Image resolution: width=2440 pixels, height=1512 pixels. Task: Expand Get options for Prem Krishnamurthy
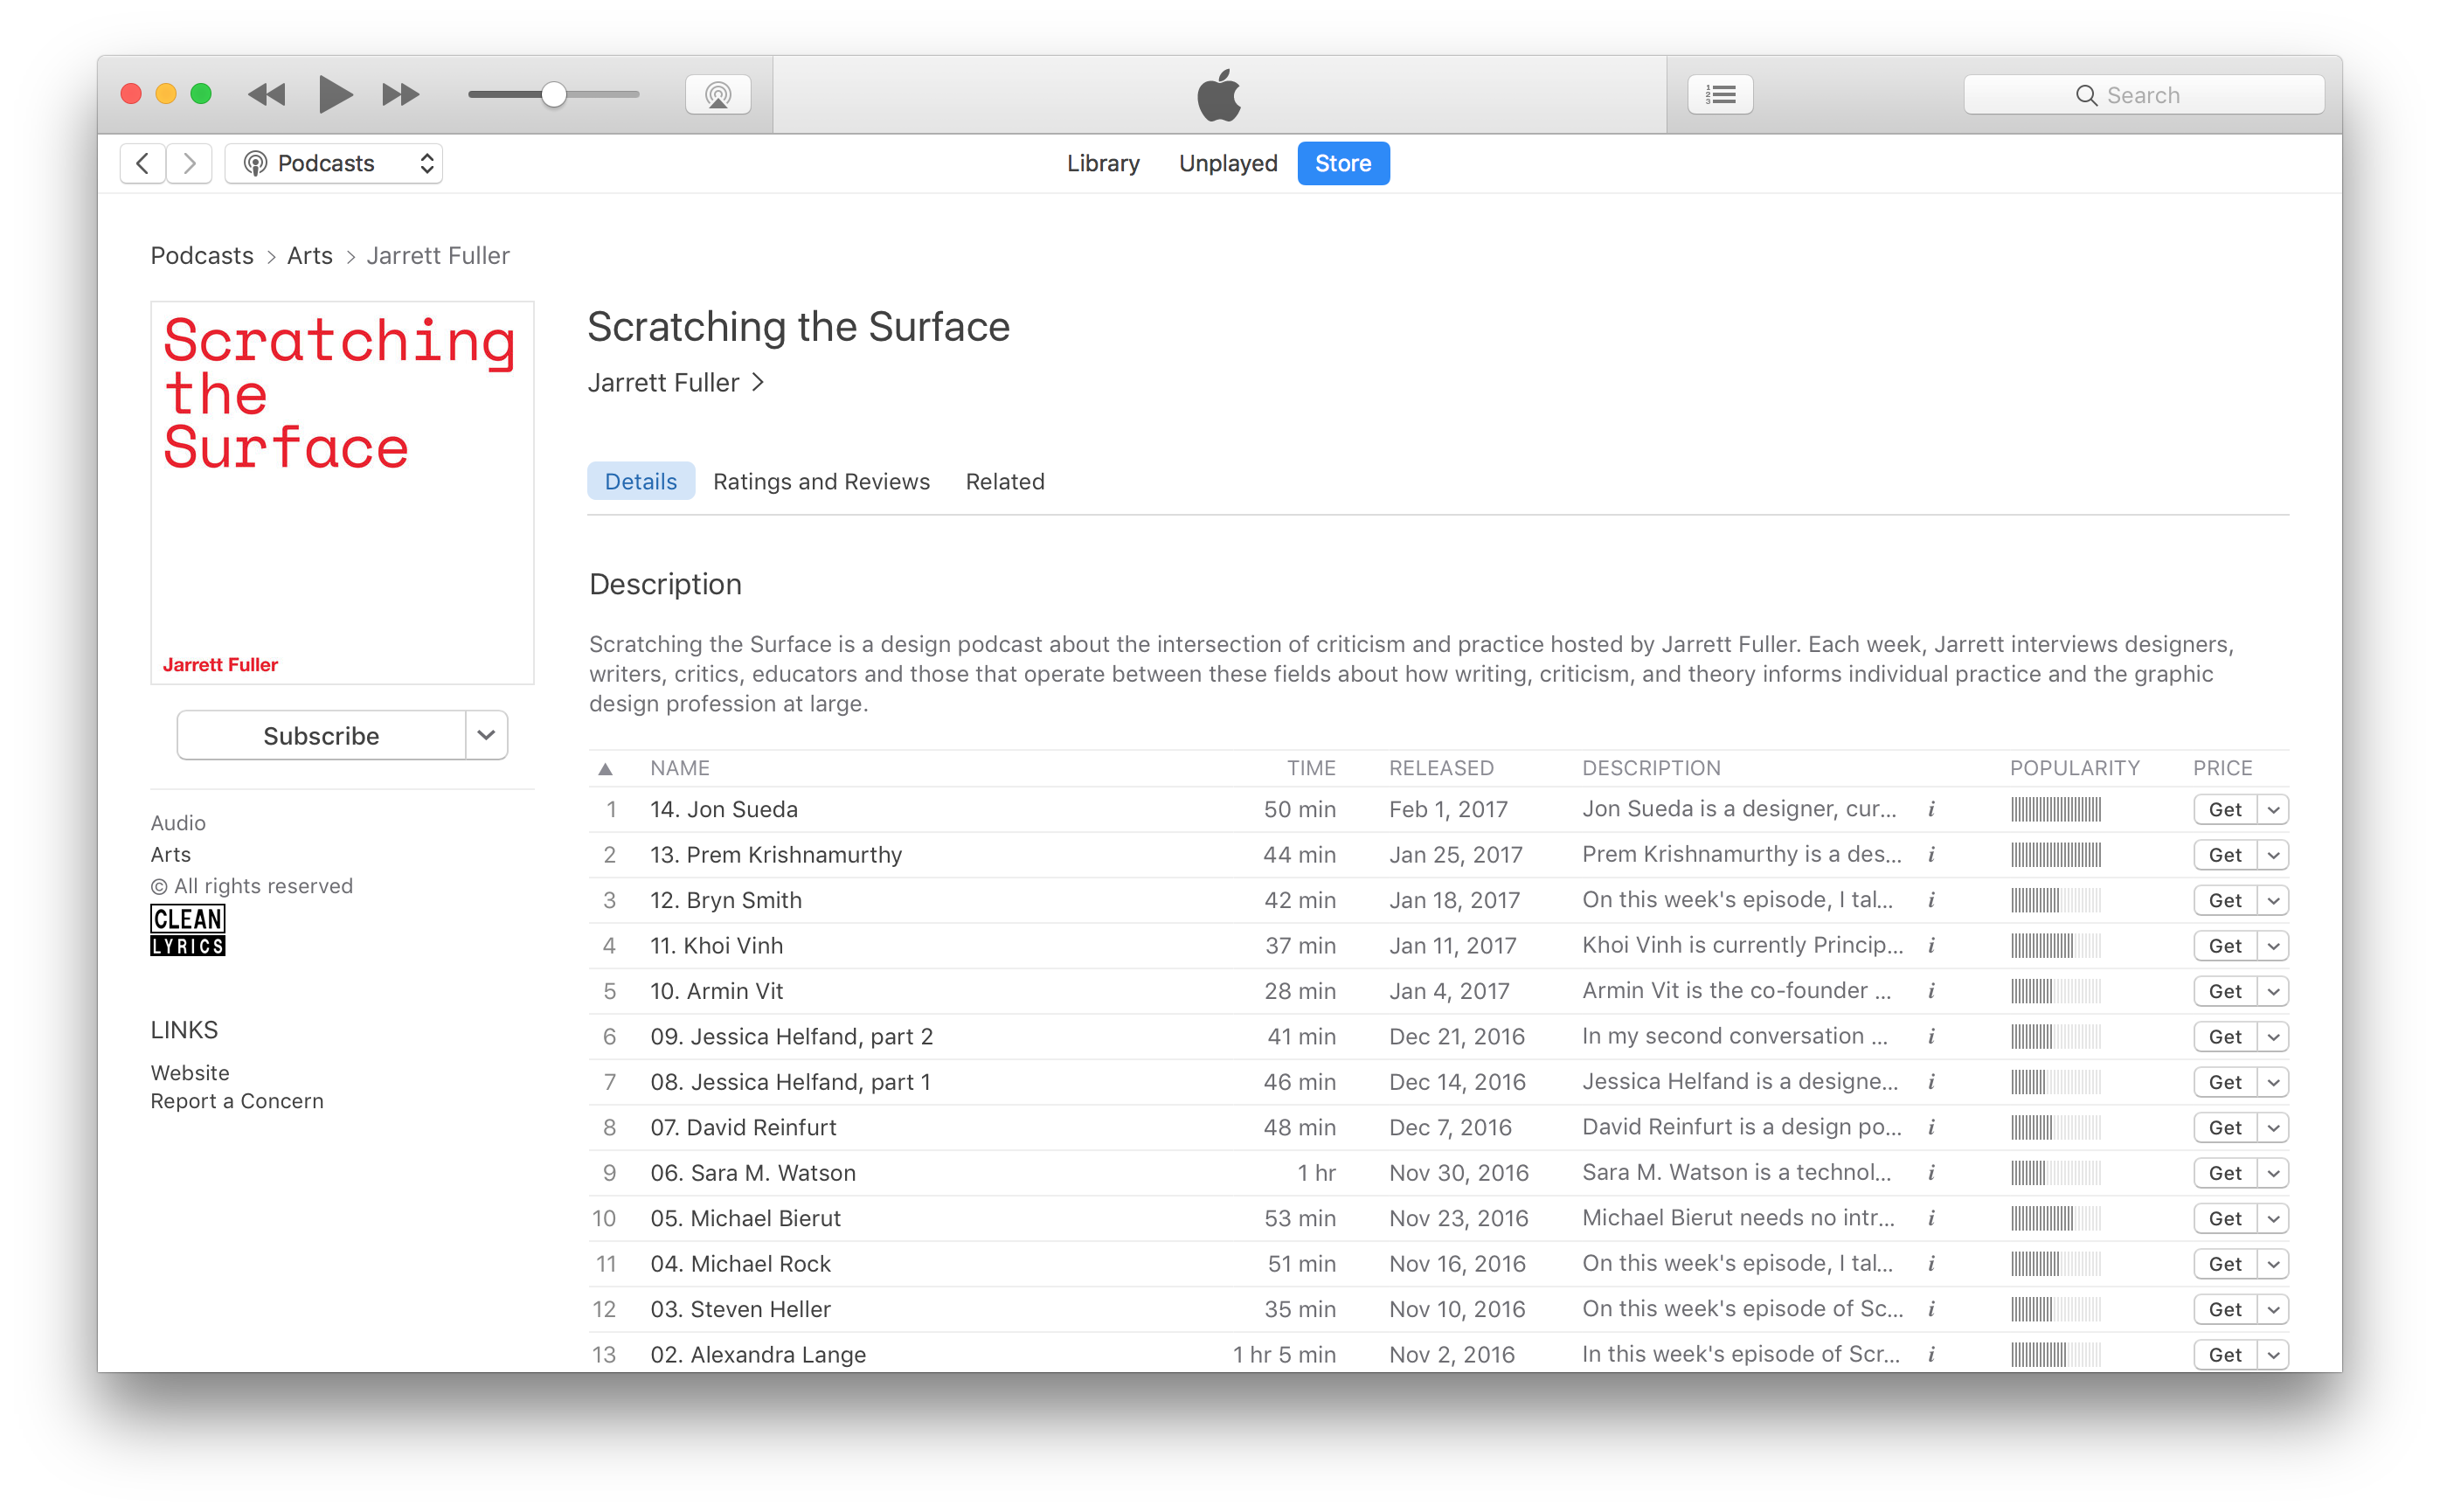[2273, 855]
